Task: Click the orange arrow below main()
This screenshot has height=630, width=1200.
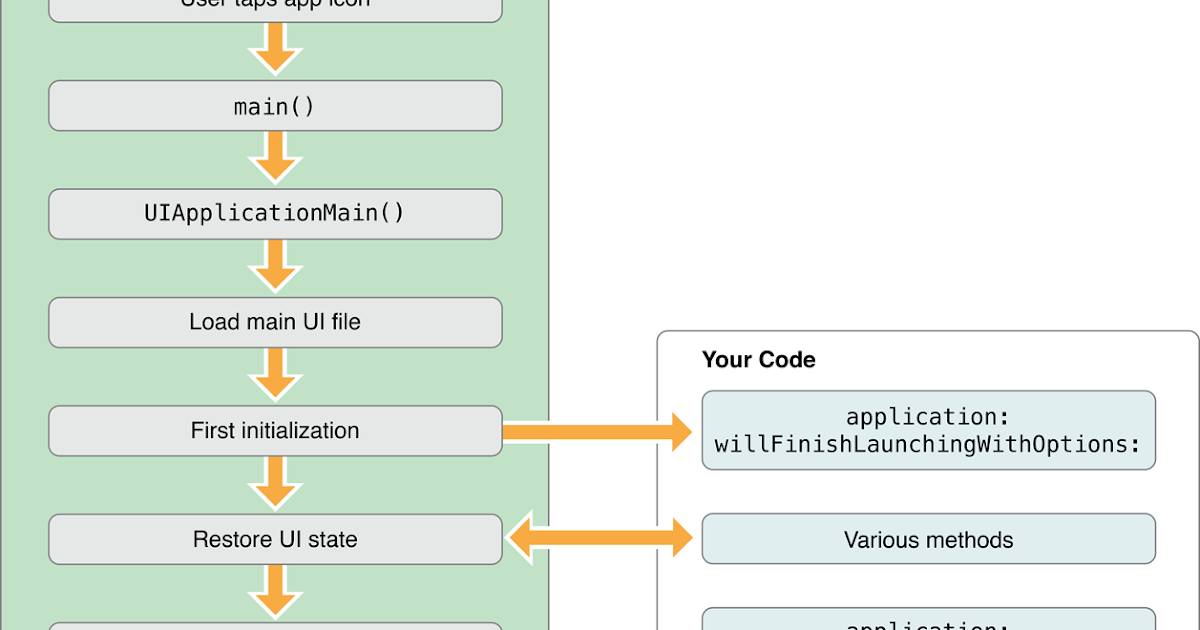Action: pos(275,158)
